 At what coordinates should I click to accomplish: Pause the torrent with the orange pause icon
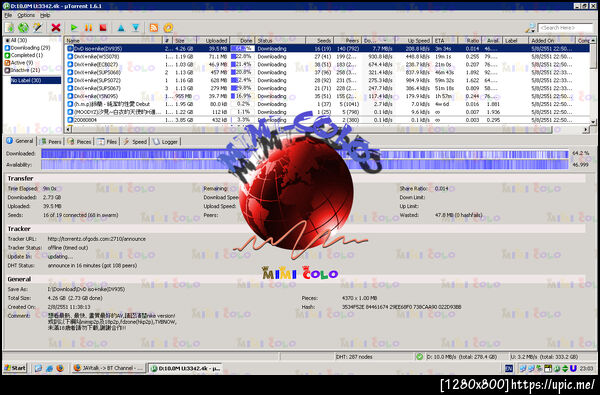88,28
